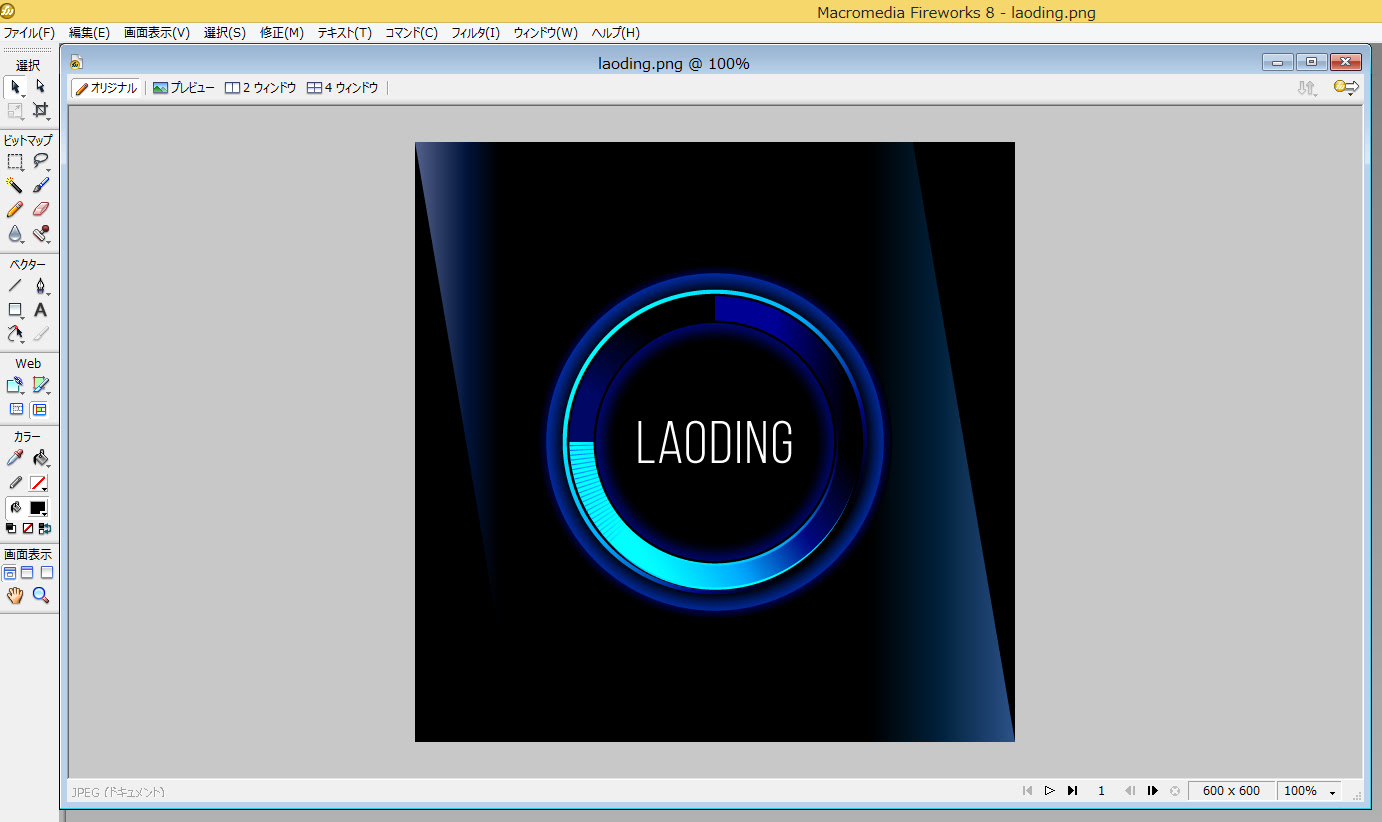Click the ベクター section label

pos(28,265)
